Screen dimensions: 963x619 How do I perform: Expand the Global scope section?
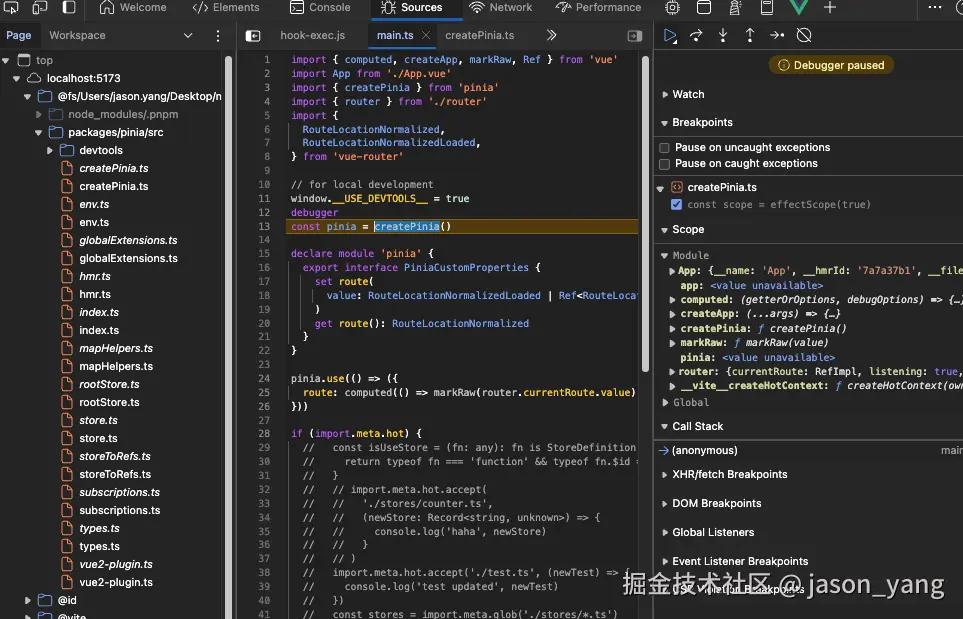point(690,402)
